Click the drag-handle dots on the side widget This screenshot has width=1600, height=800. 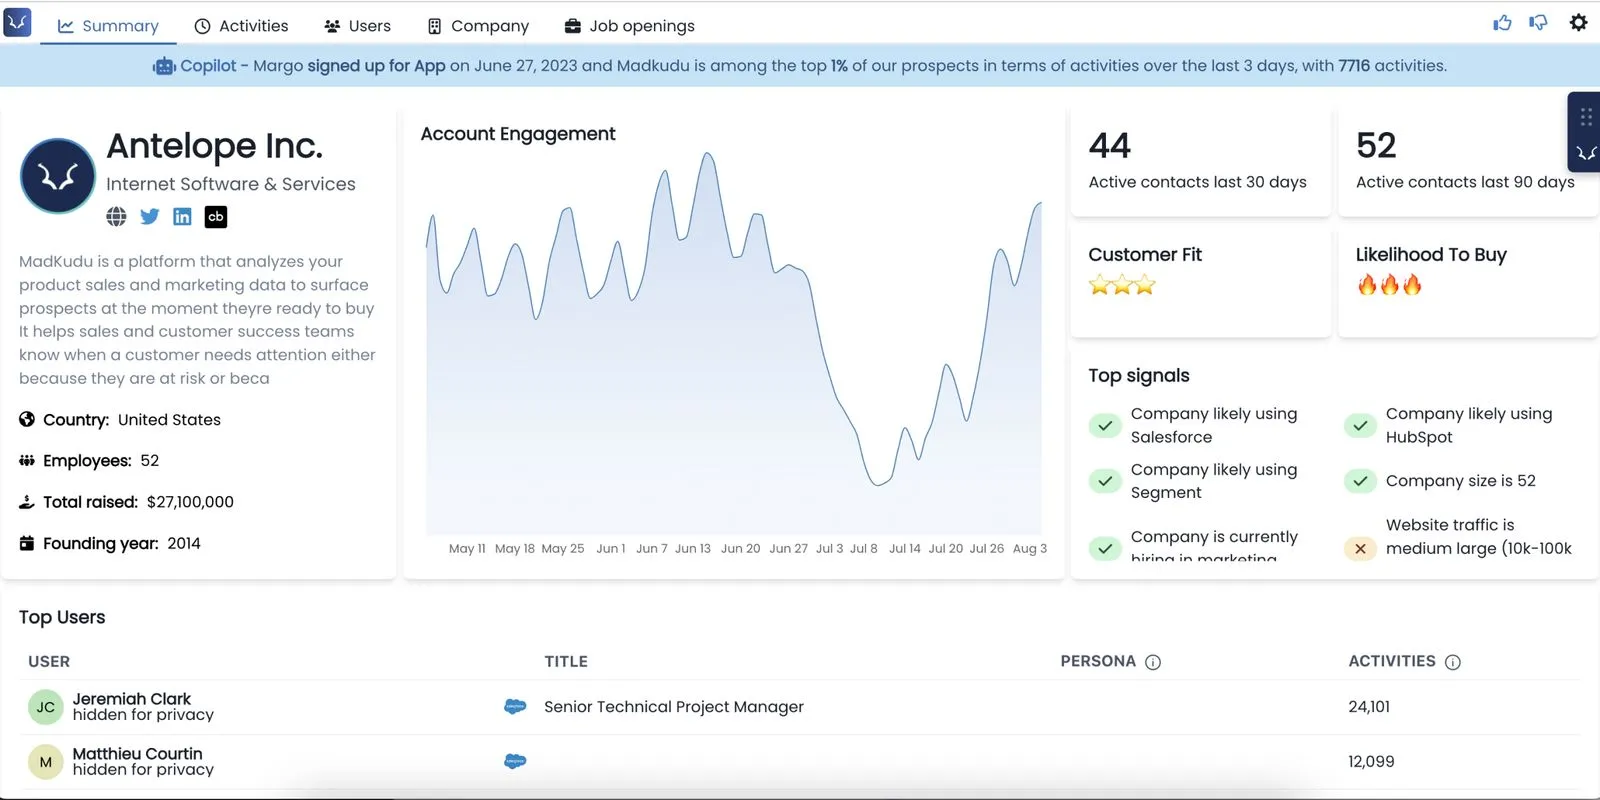tap(1586, 117)
